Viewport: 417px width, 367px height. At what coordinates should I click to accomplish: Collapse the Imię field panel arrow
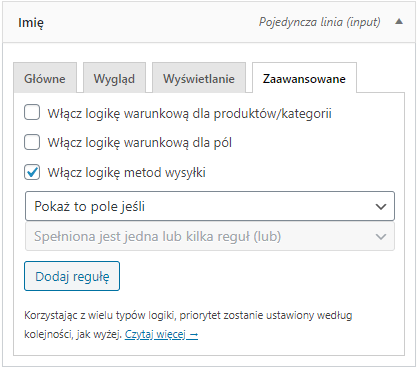(399, 22)
